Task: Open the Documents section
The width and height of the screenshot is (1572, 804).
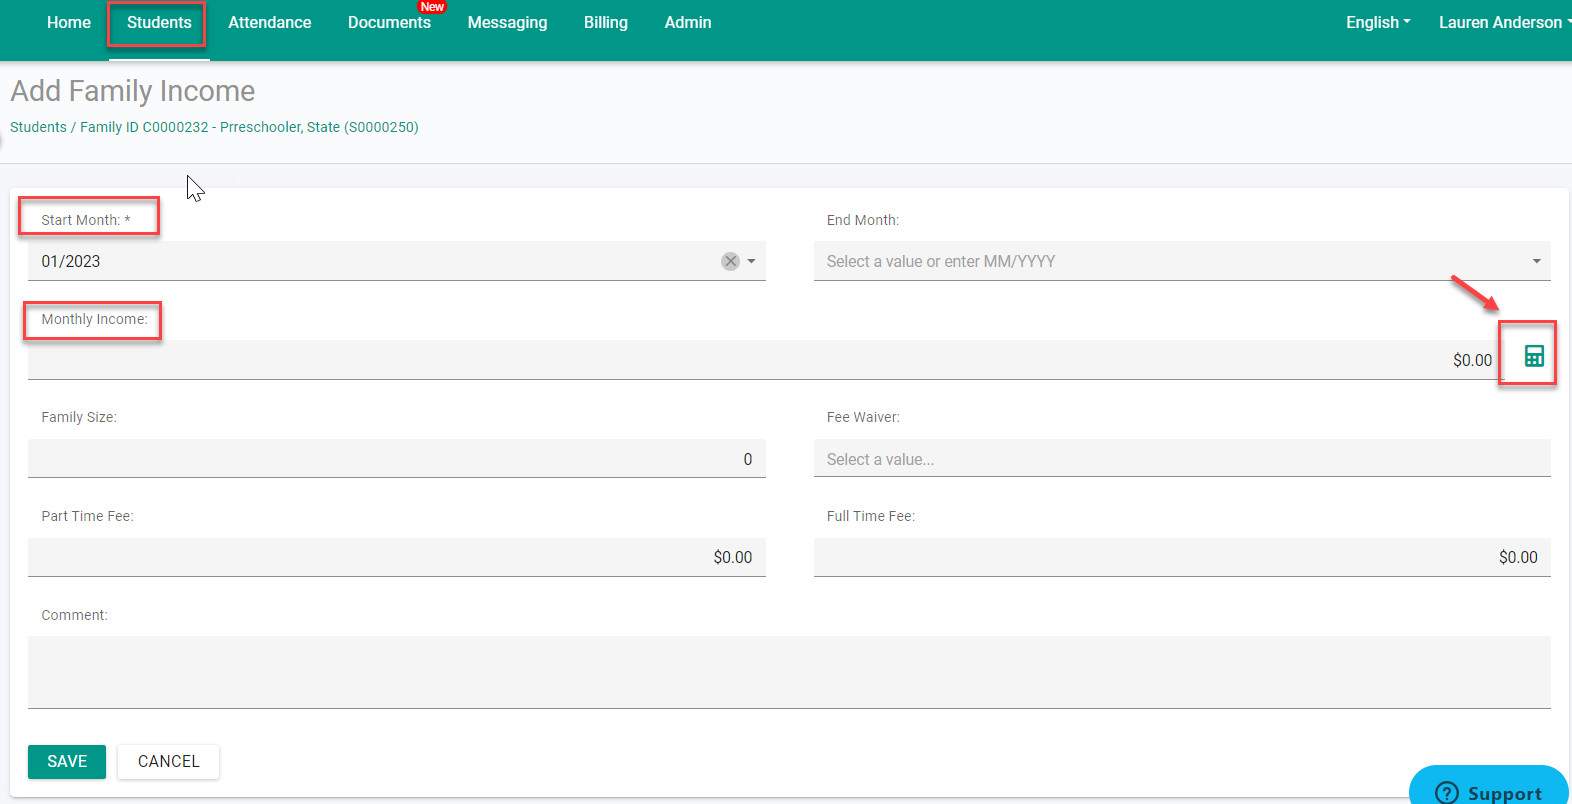Action: pos(389,22)
